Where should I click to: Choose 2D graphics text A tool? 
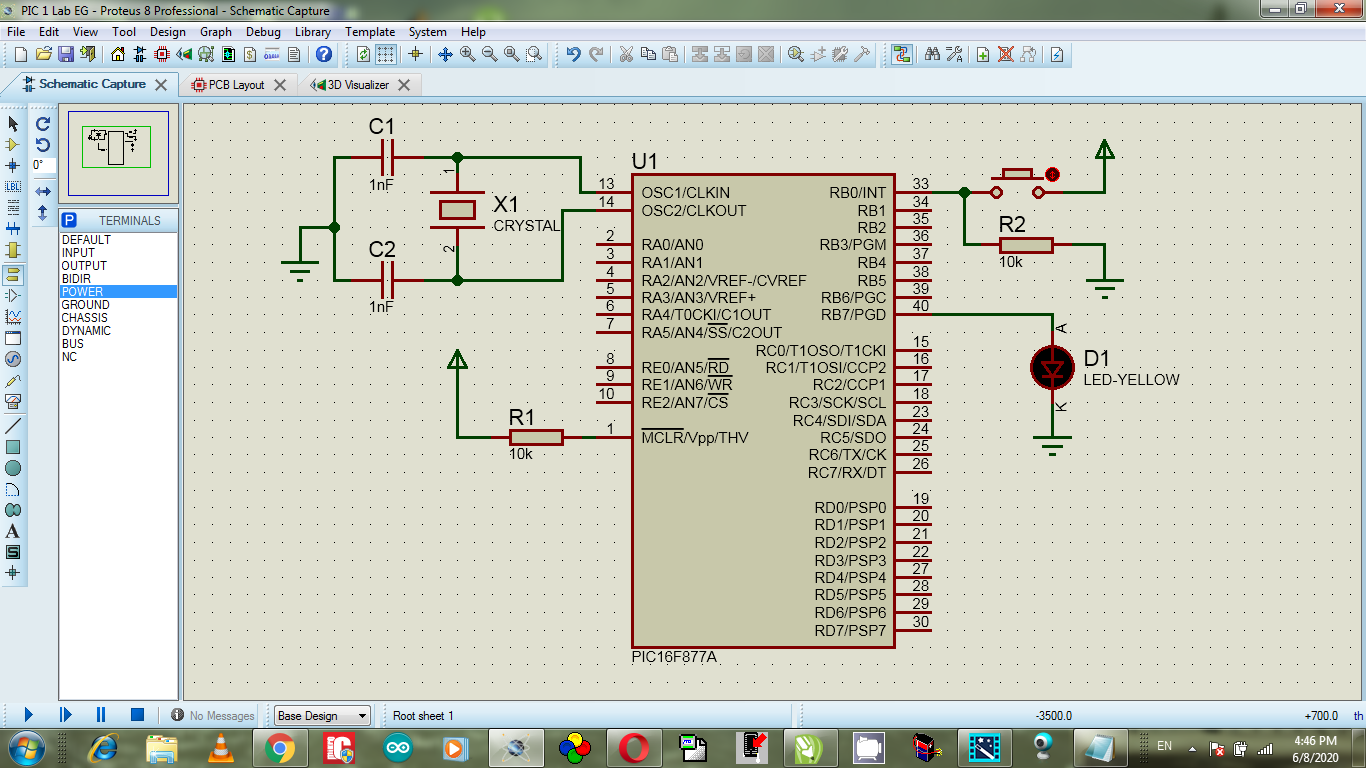(x=13, y=531)
